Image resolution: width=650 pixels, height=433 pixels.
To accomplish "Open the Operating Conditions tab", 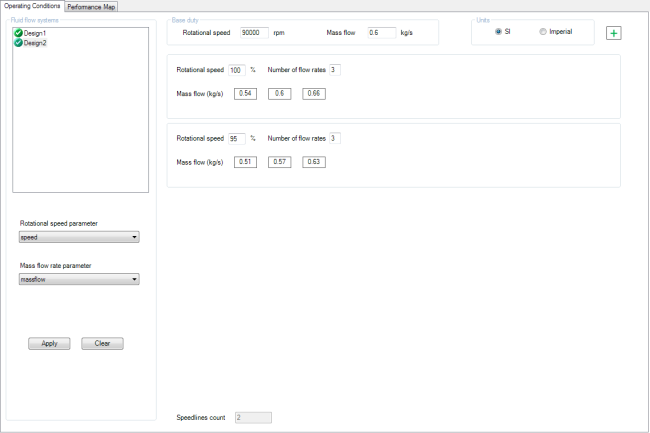I will point(32,6).
